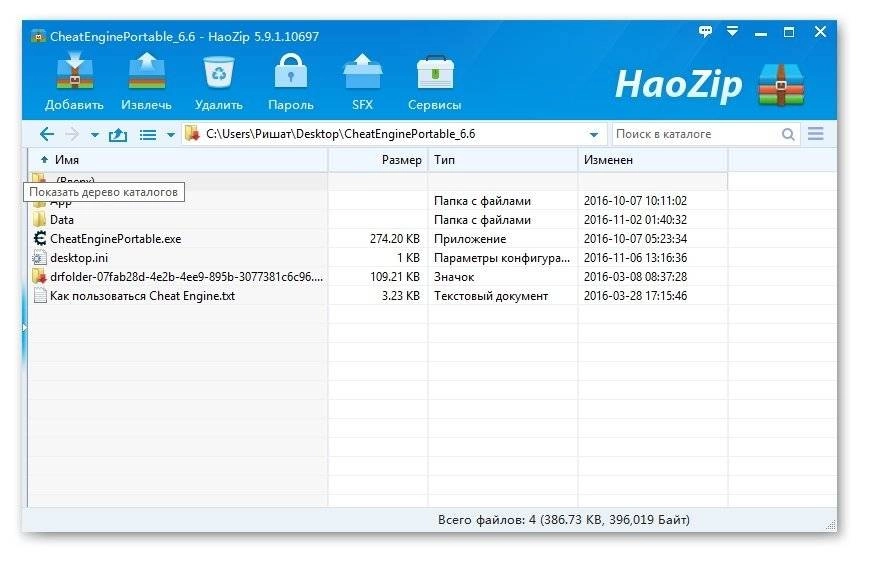The height and width of the screenshot is (567, 869).
Task: Click the Текстовый документ type cell
Action: click(x=491, y=295)
